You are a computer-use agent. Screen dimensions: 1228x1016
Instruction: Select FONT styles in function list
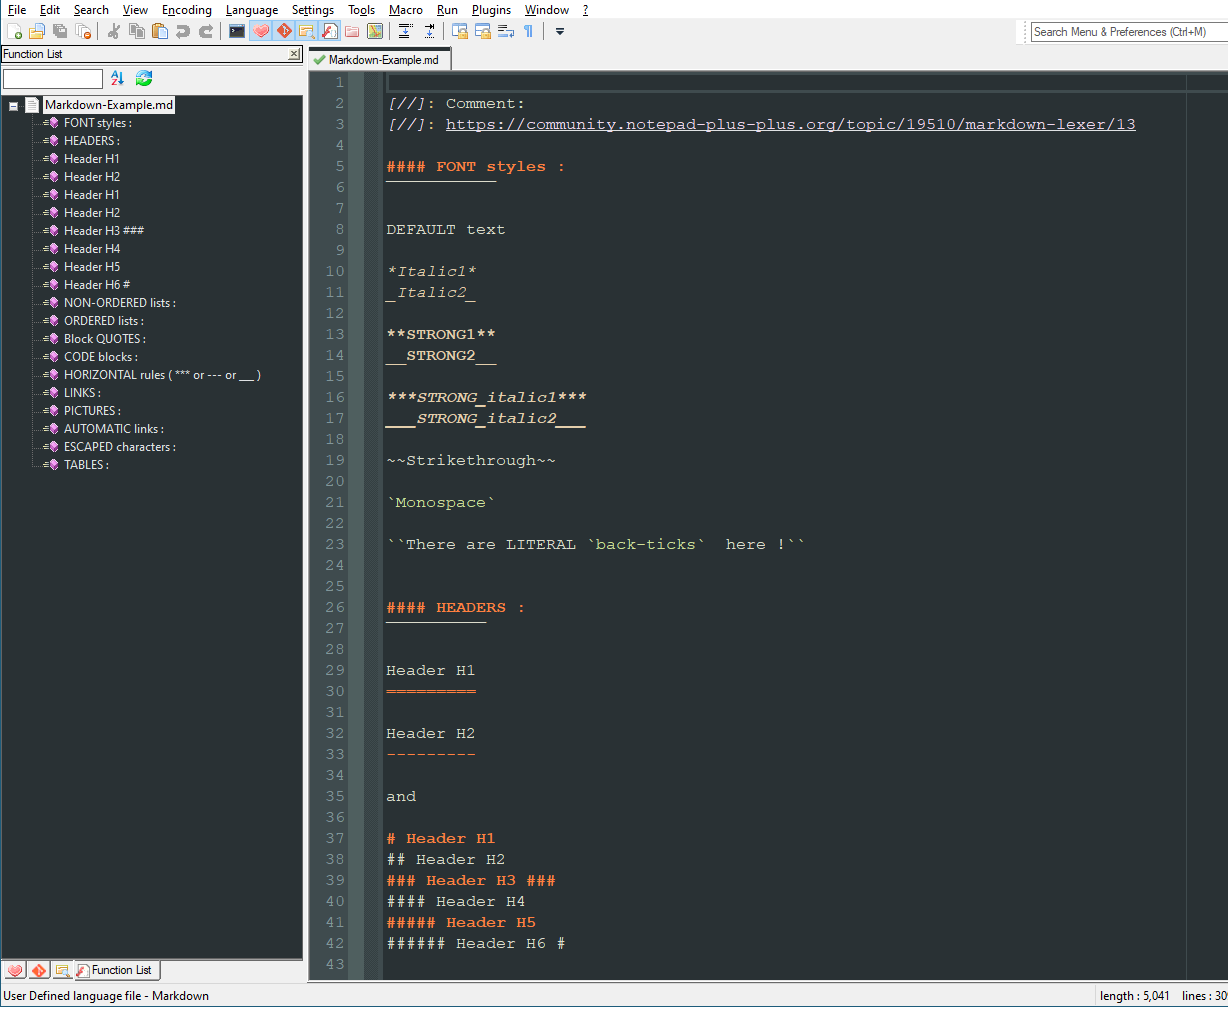click(97, 123)
